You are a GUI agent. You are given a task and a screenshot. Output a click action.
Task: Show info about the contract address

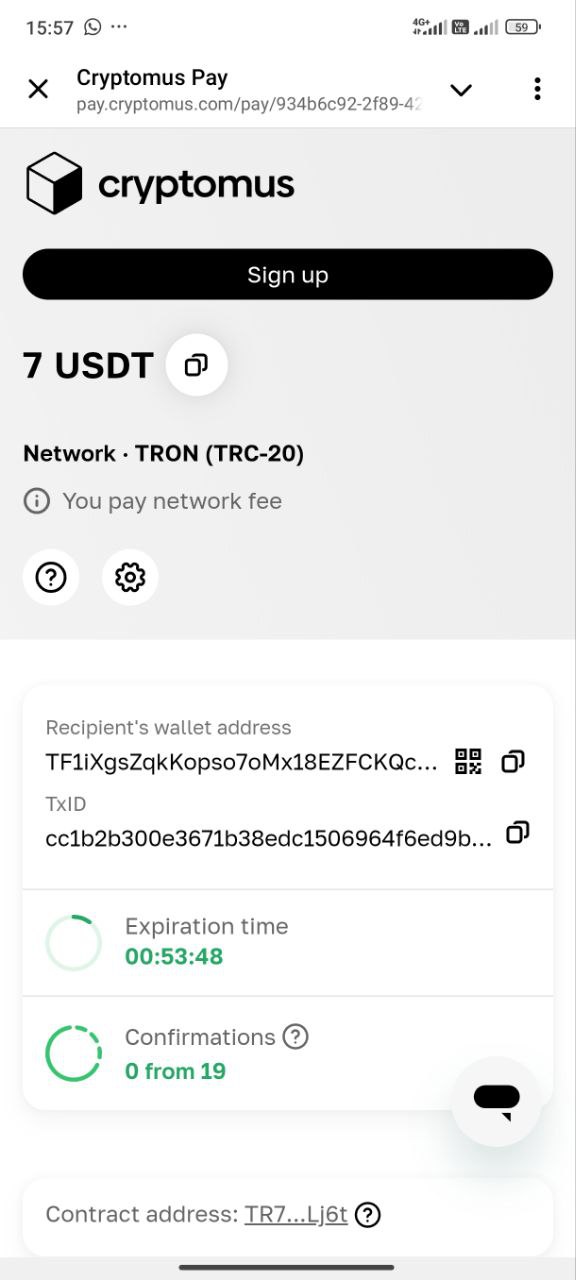pos(368,1215)
